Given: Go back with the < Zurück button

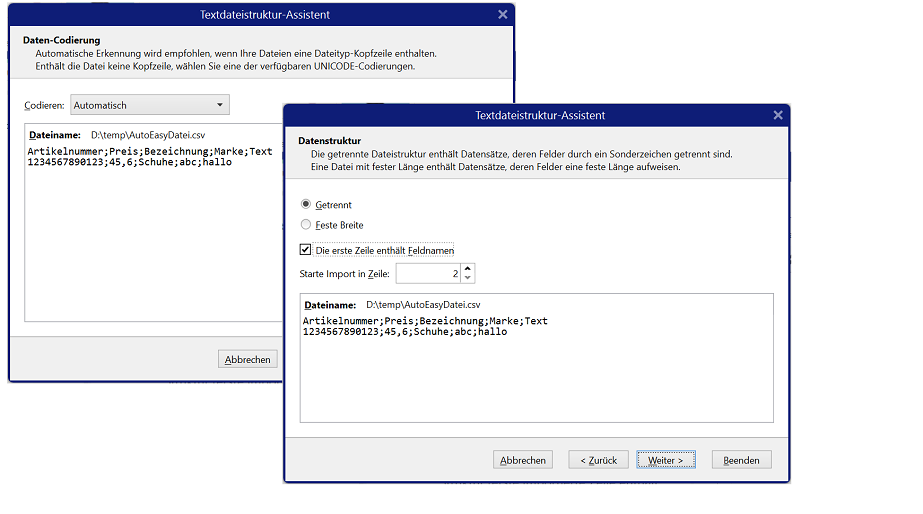Looking at the screenshot, I should pyautogui.click(x=599, y=460).
